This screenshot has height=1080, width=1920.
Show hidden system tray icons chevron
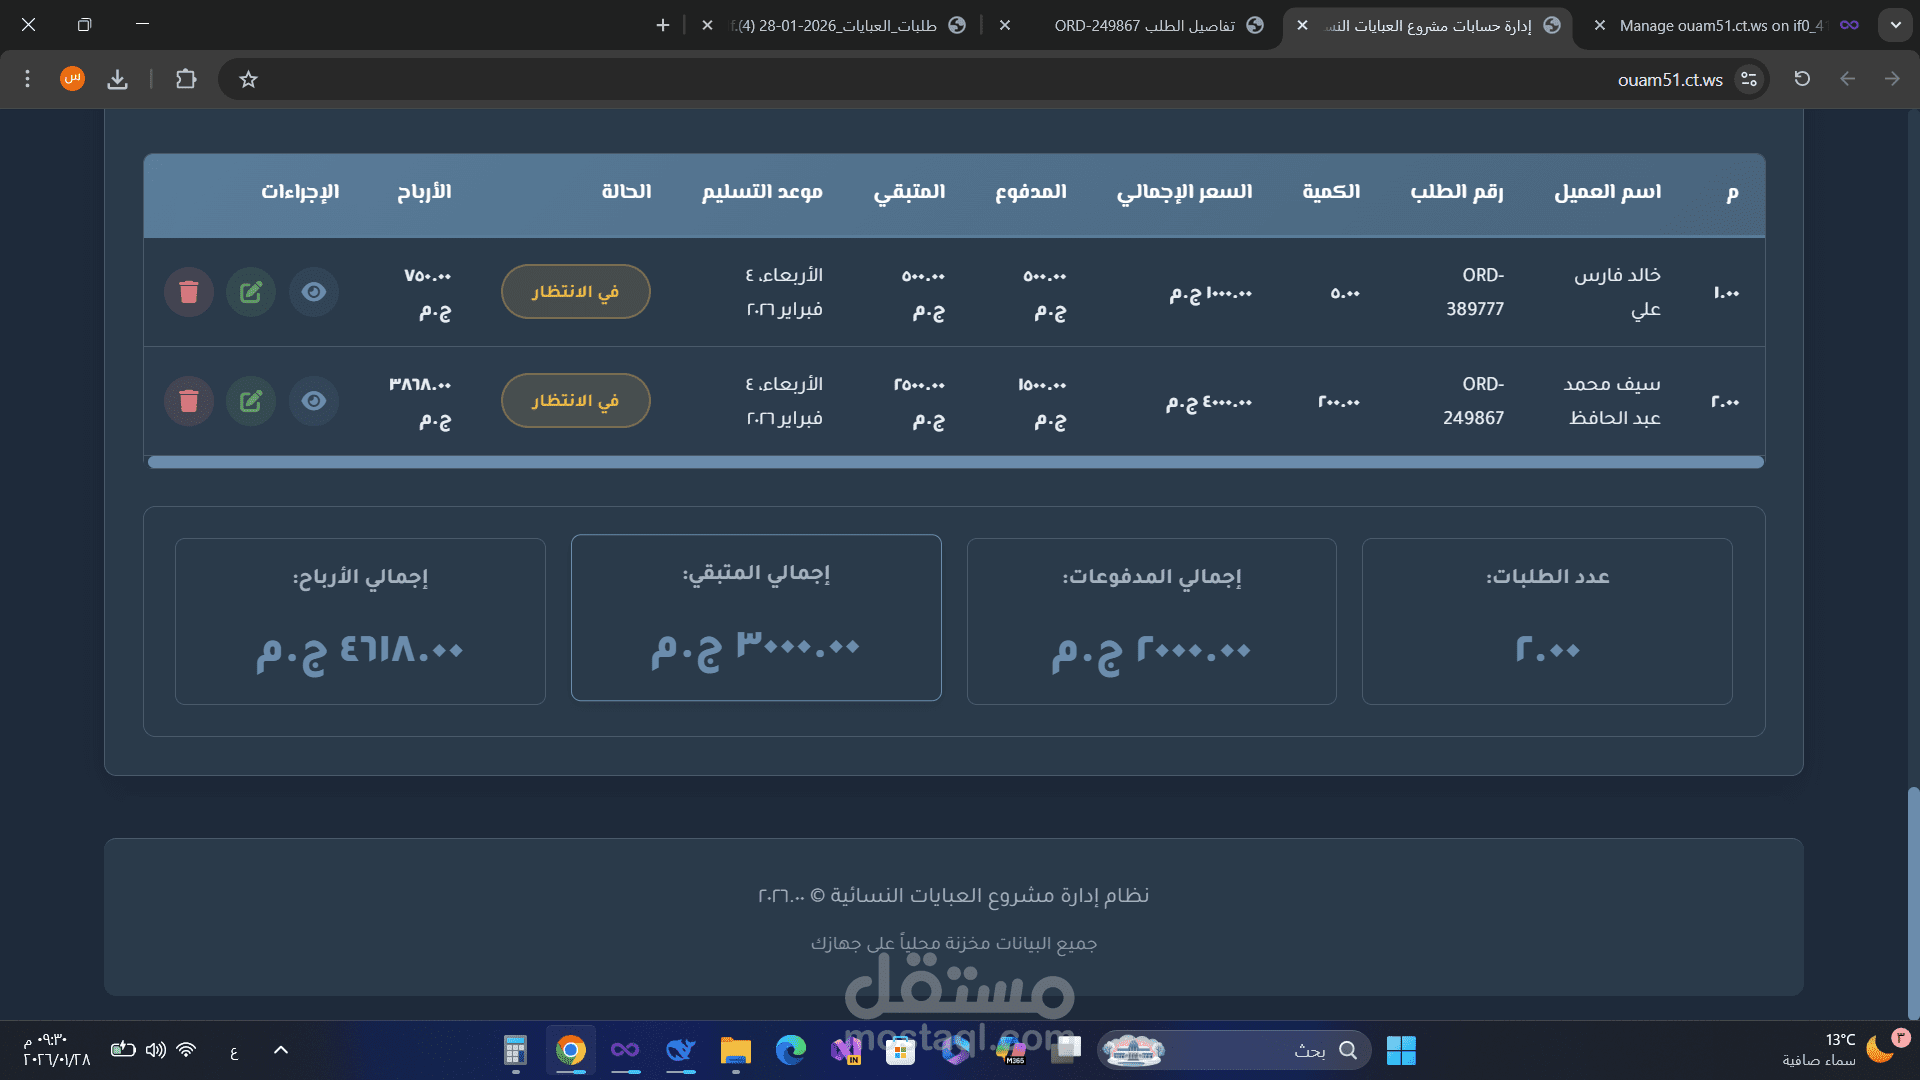(x=281, y=1050)
